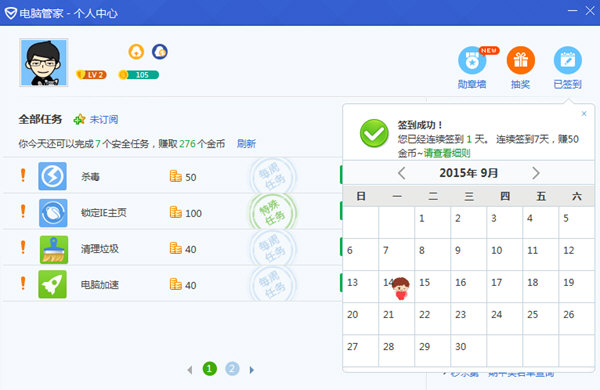Click the previous page arrow in pagination
The image size is (600, 390).
click(190, 370)
